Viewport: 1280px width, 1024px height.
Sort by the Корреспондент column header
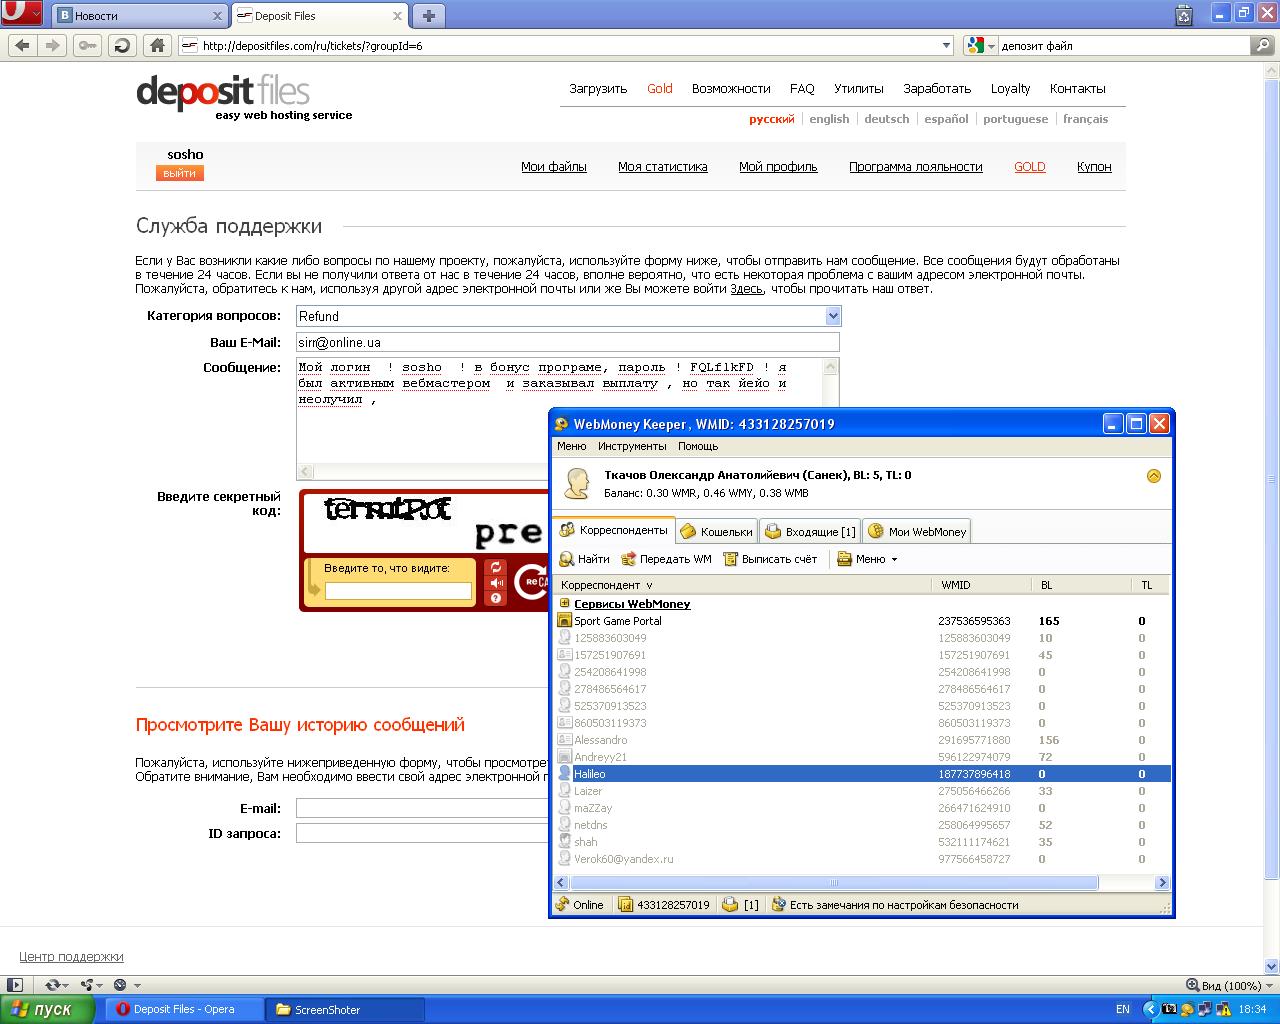(x=606, y=585)
